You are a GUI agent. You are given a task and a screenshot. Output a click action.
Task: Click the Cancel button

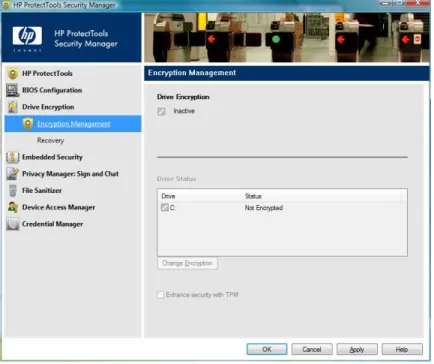point(312,350)
